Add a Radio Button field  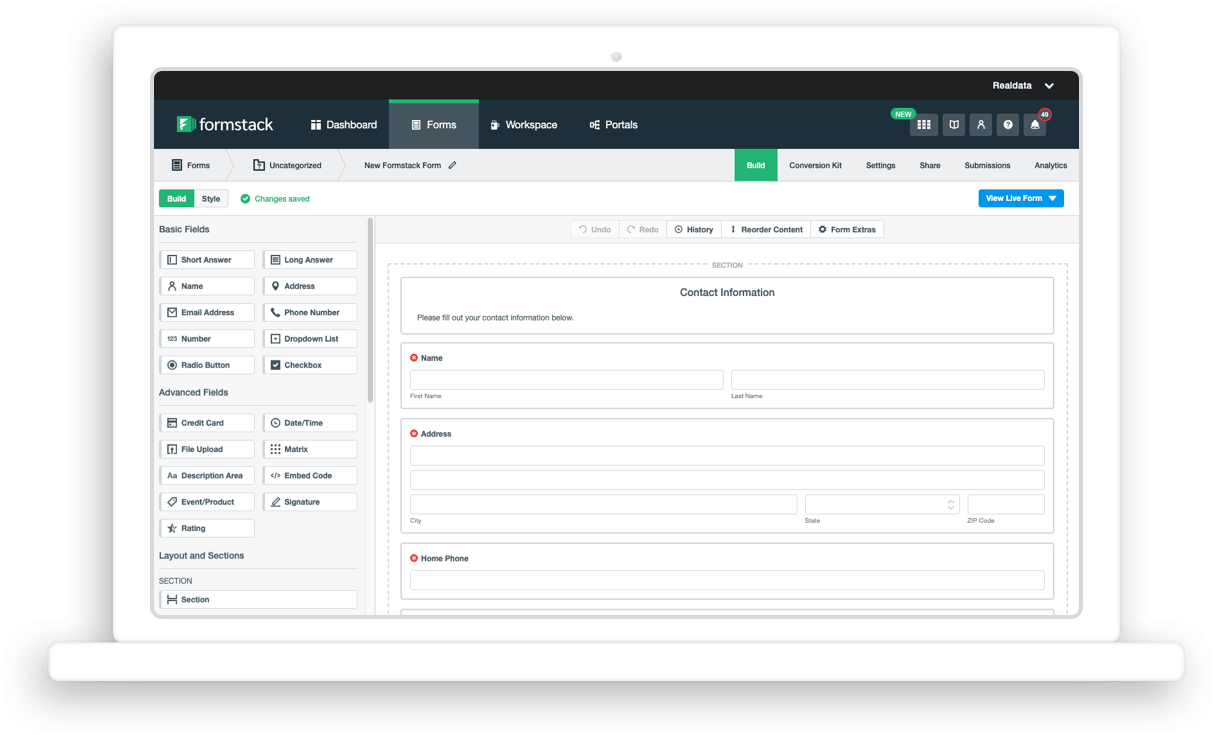click(207, 365)
